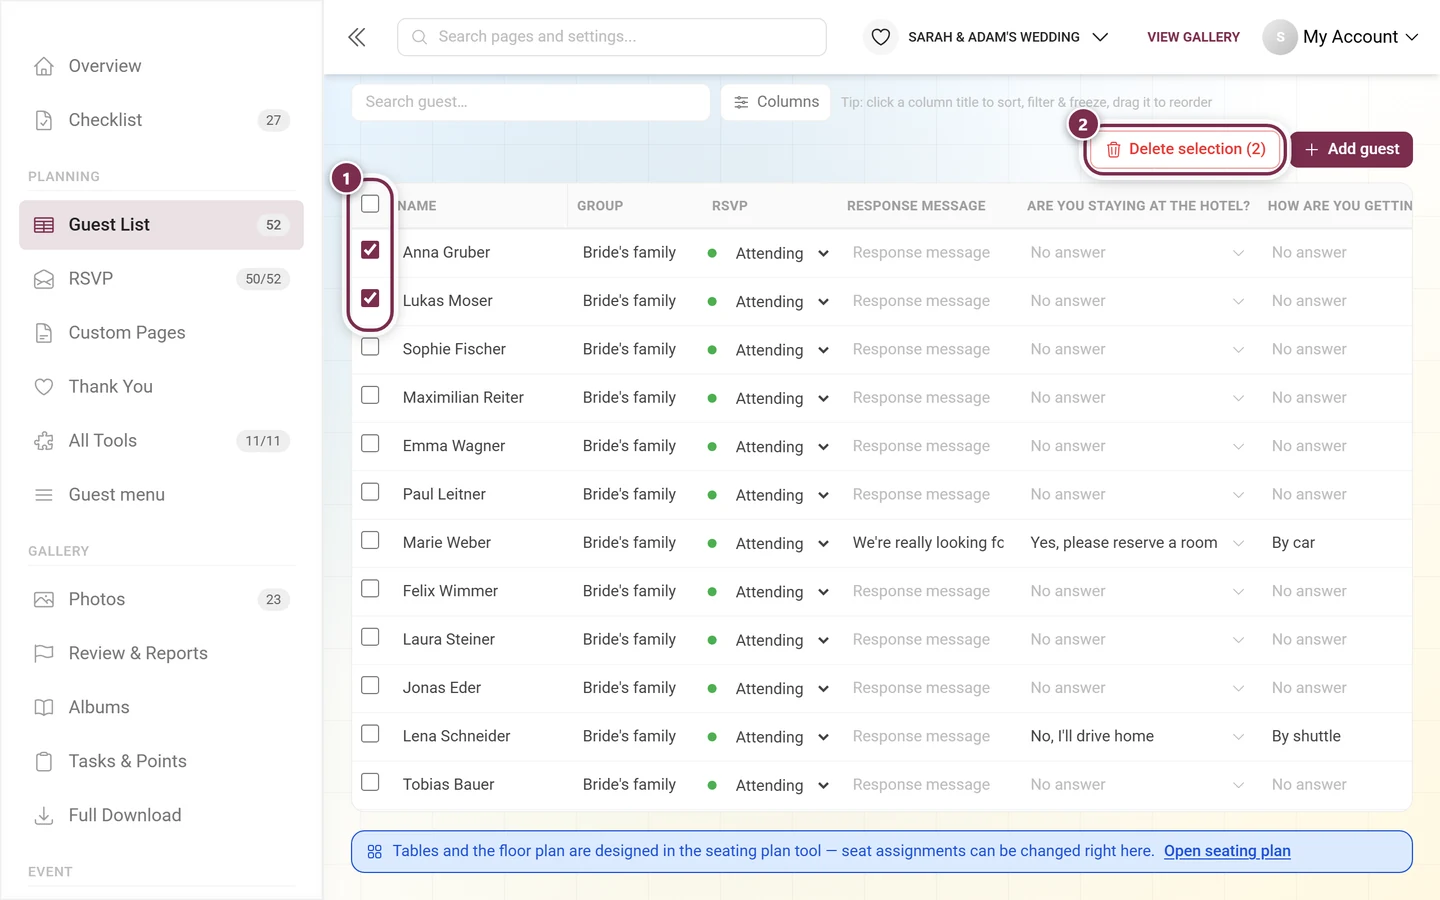Check Emma Wagner's checkbox
The height and width of the screenshot is (900, 1440).
(x=370, y=443)
